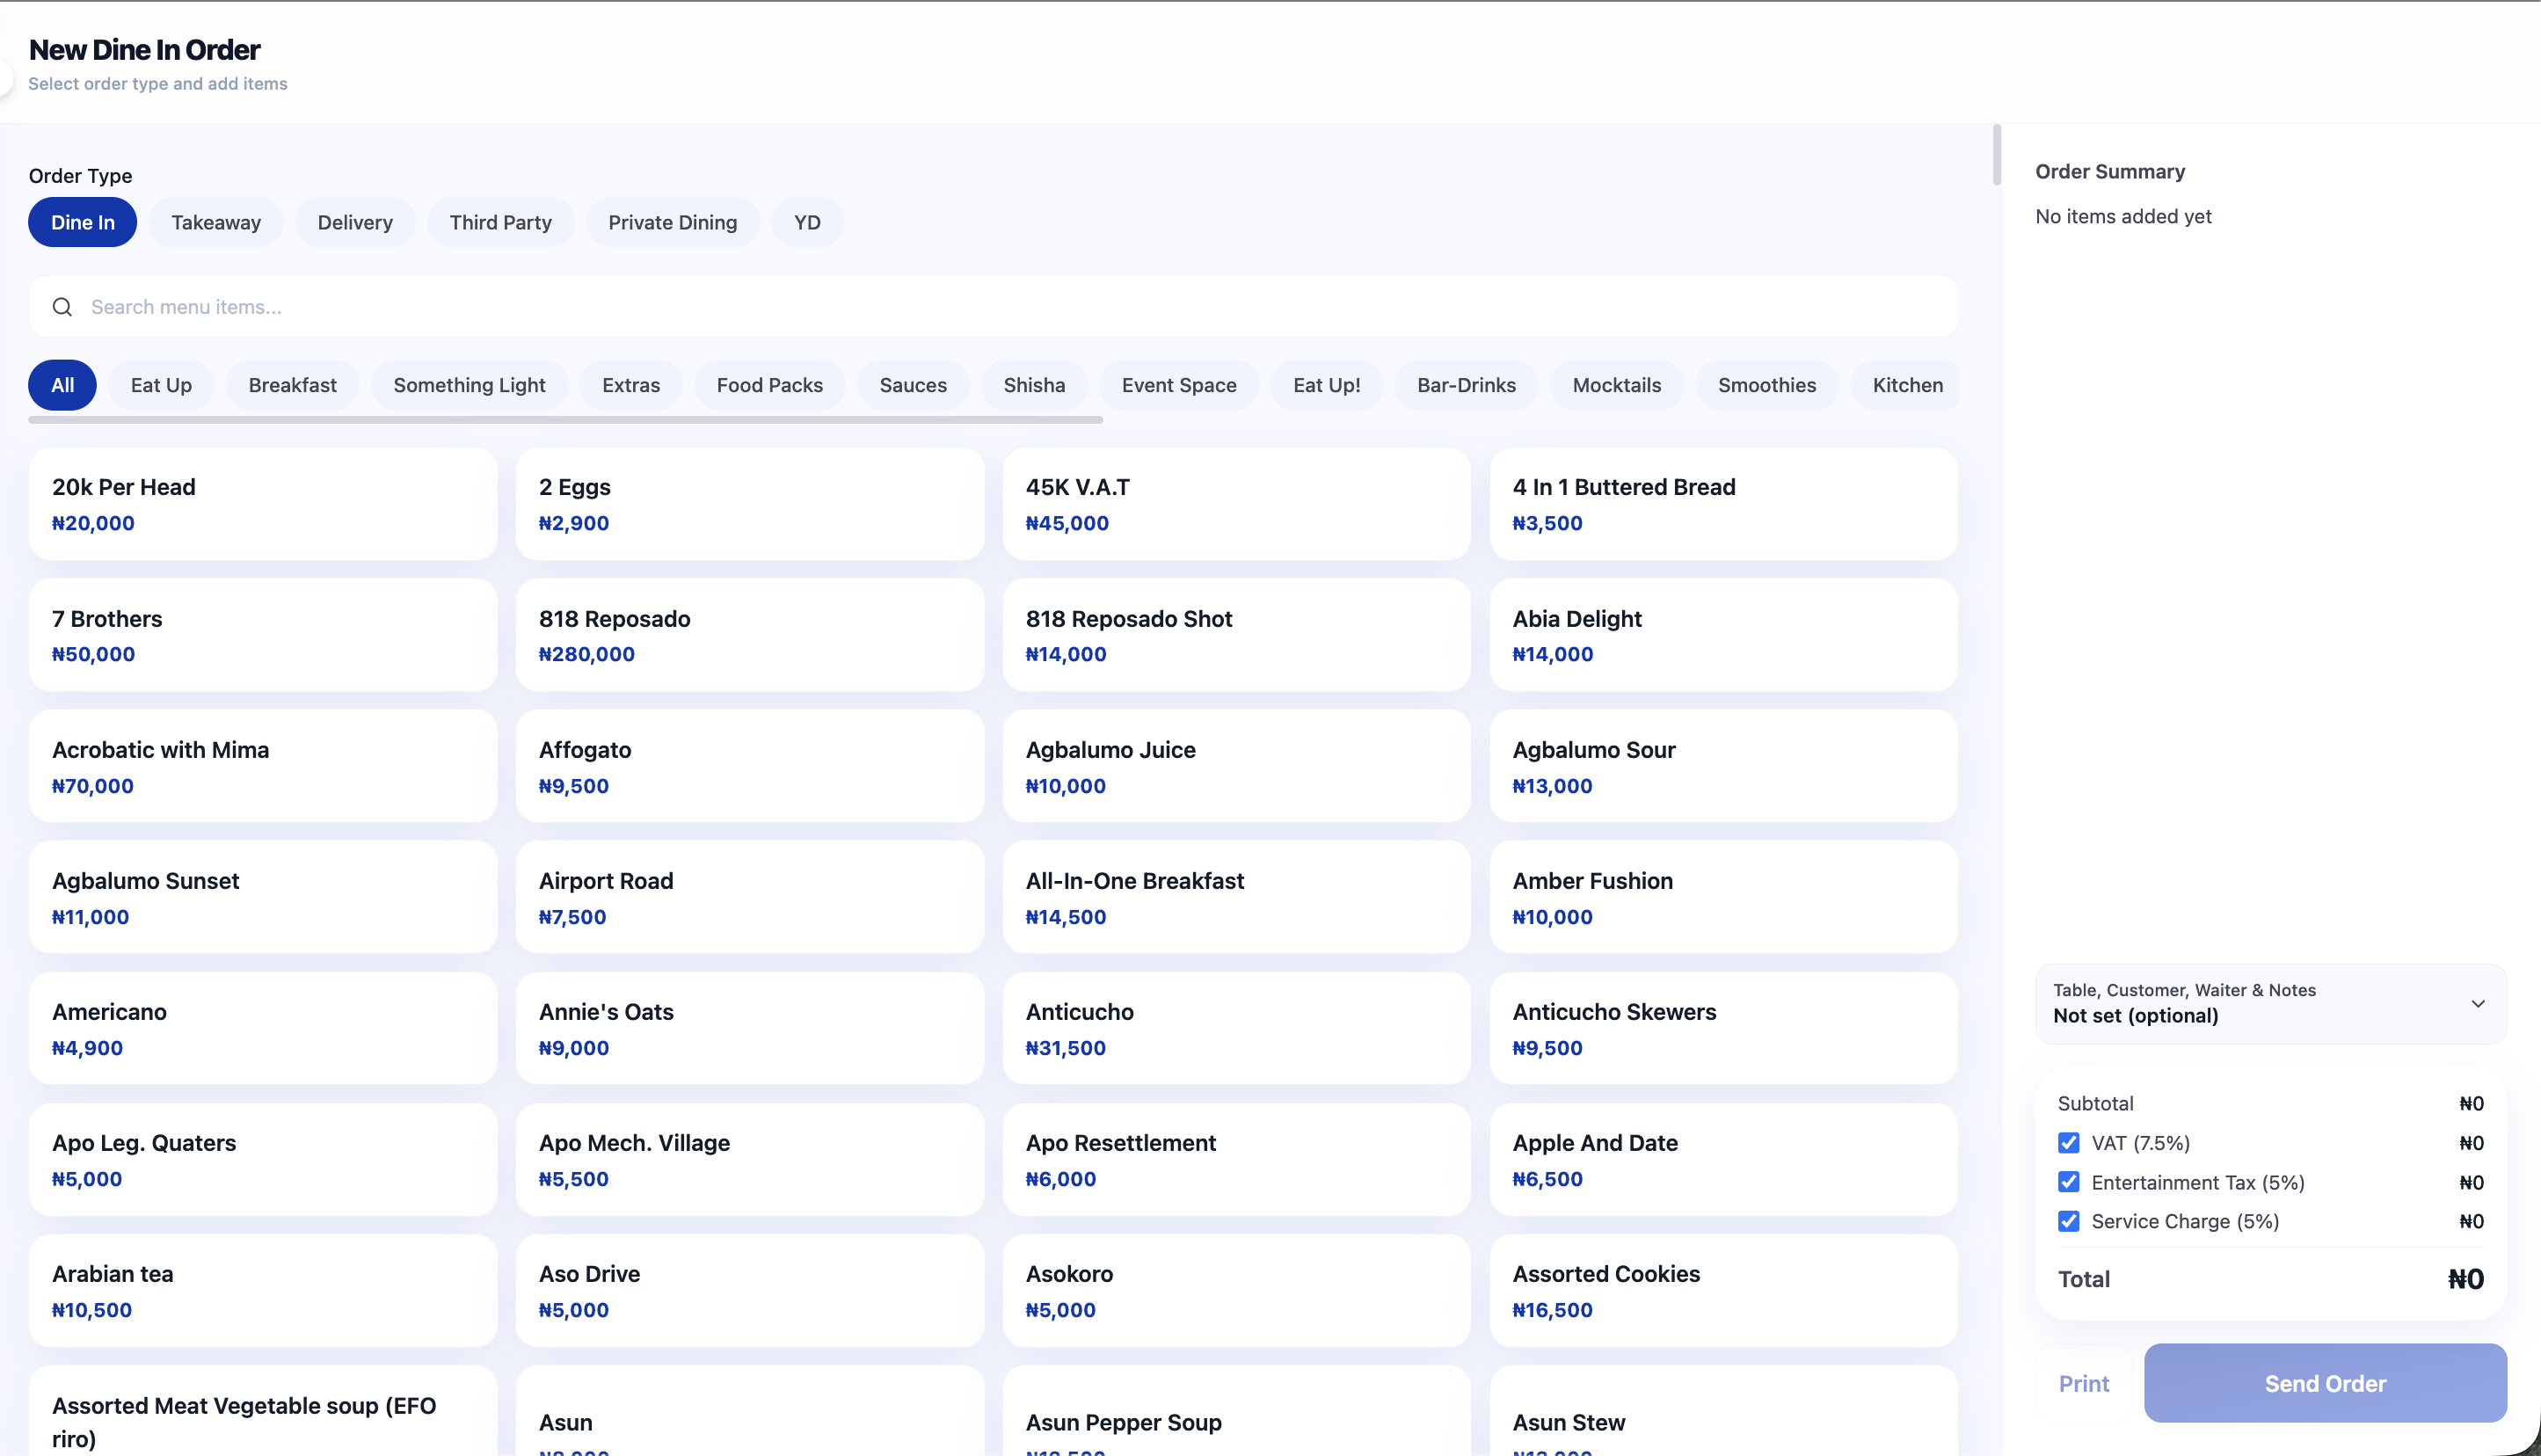Screen dimensions: 2541x1456
Task: Add Assorted Cookies to order
Action: (x=1724, y=1290)
